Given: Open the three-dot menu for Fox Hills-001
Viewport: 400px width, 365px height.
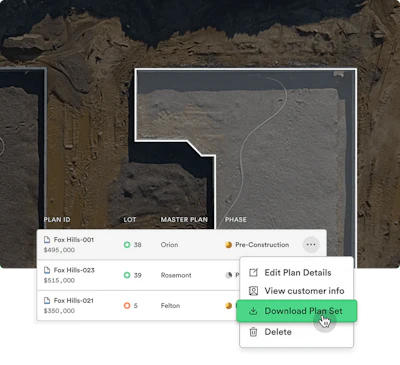Looking at the screenshot, I should pos(311,244).
